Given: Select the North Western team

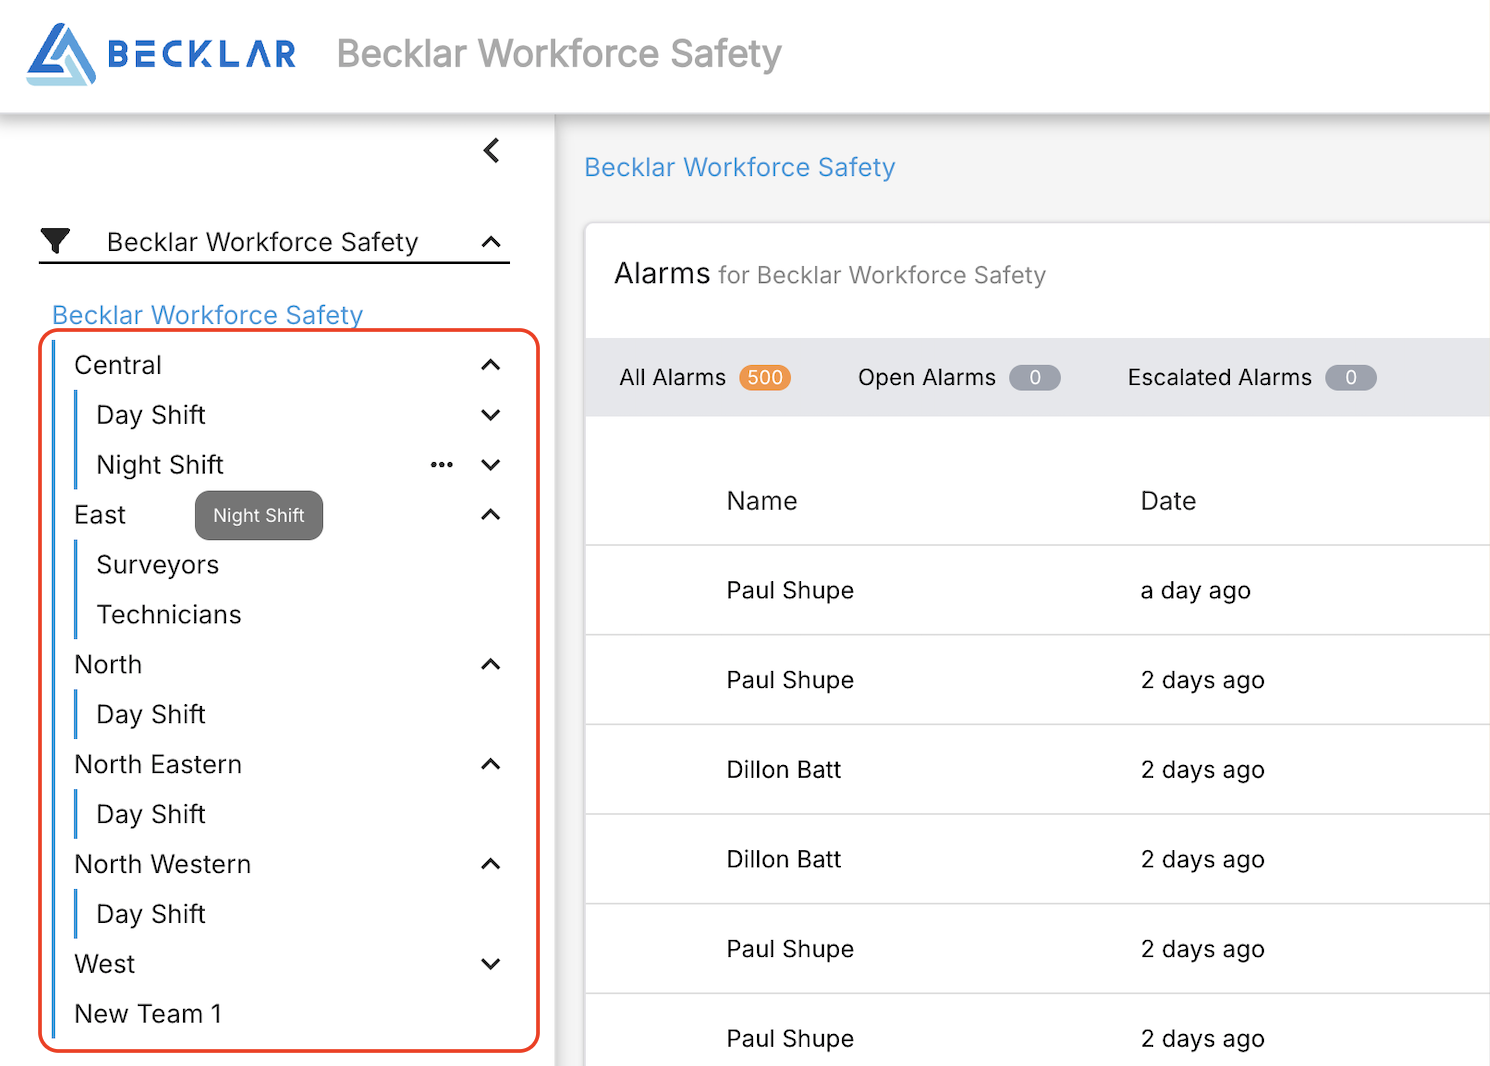Looking at the screenshot, I should (x=163, y=864).
